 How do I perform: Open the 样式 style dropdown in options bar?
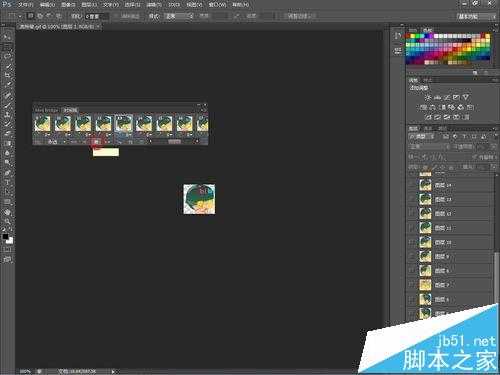(x=179, y=16)
